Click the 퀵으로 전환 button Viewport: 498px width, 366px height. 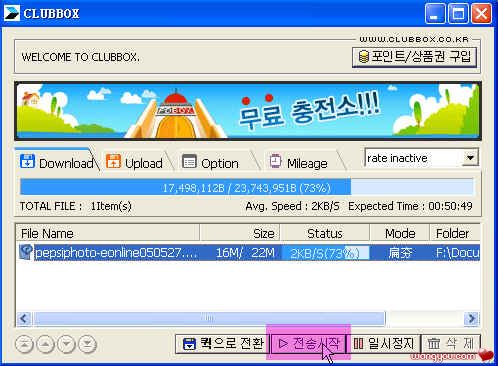point(222,343)
